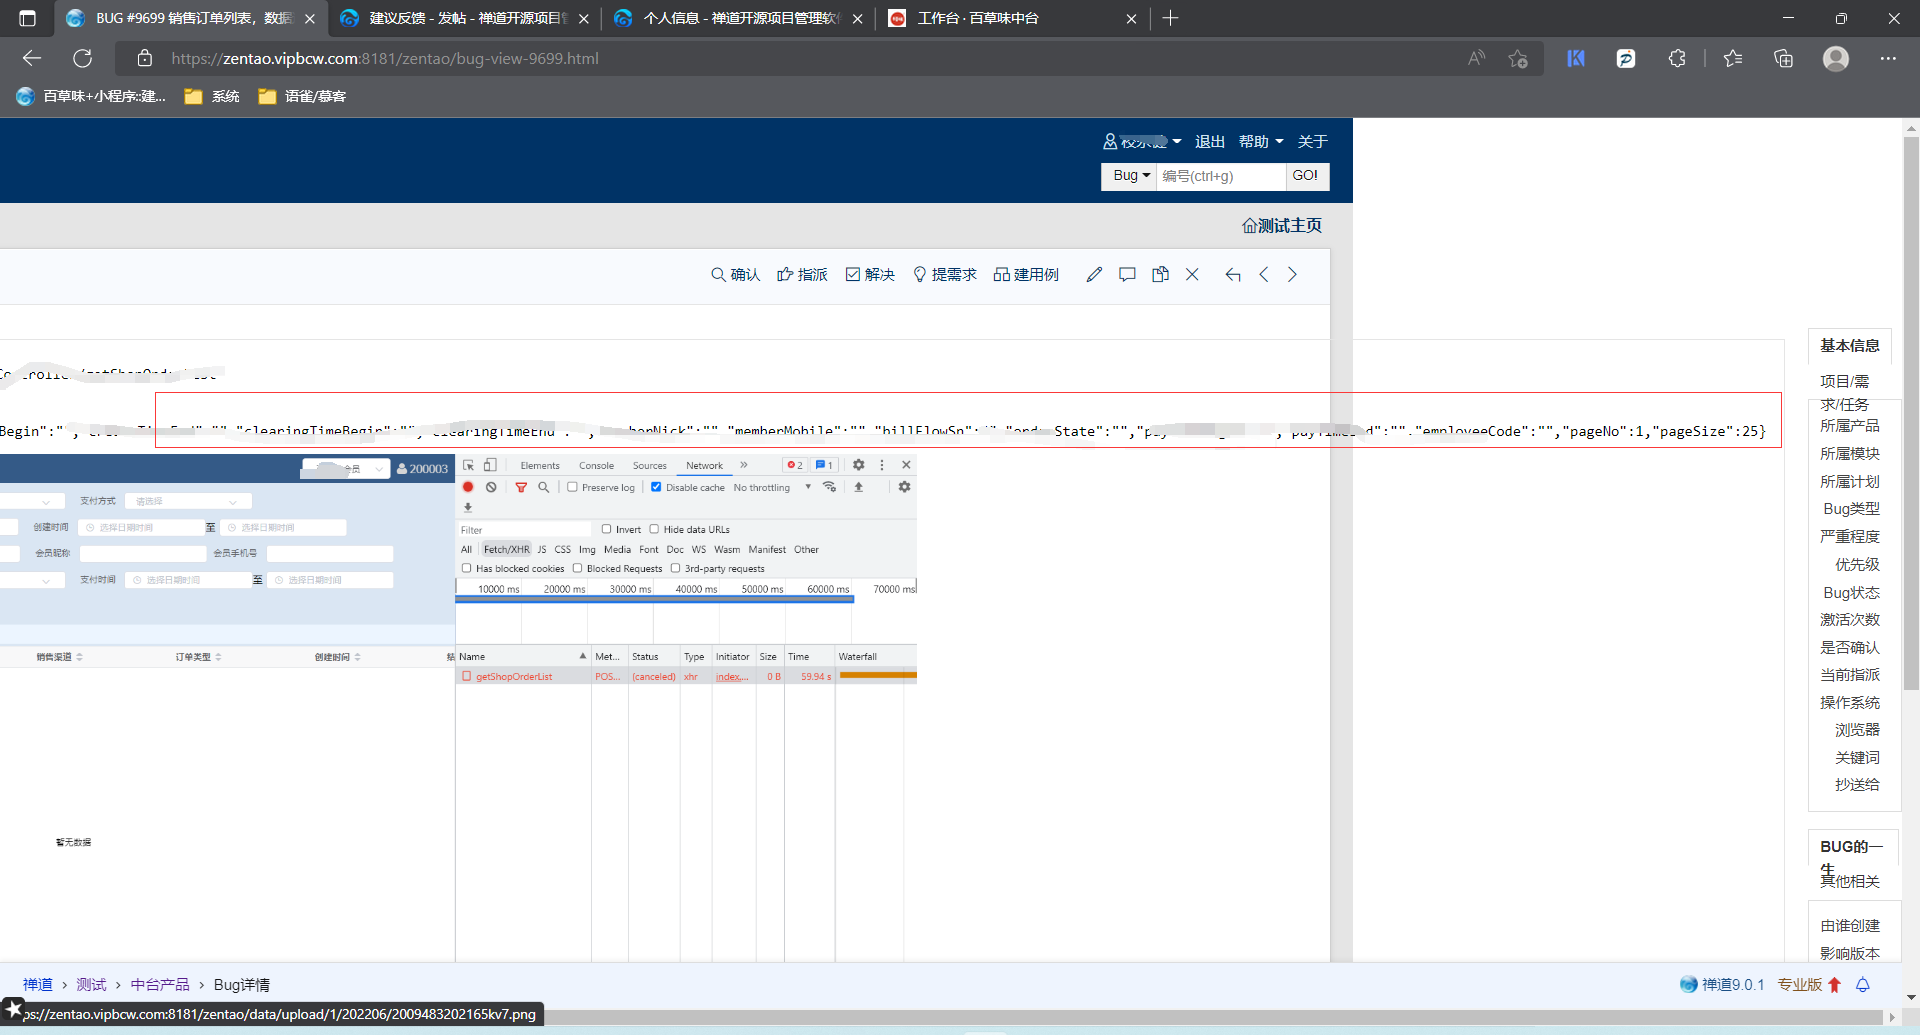Screen dimensions: 1920x1035
Task: Click the delete X icon in bug toolbar
Action: click(x=1192, y=275)
